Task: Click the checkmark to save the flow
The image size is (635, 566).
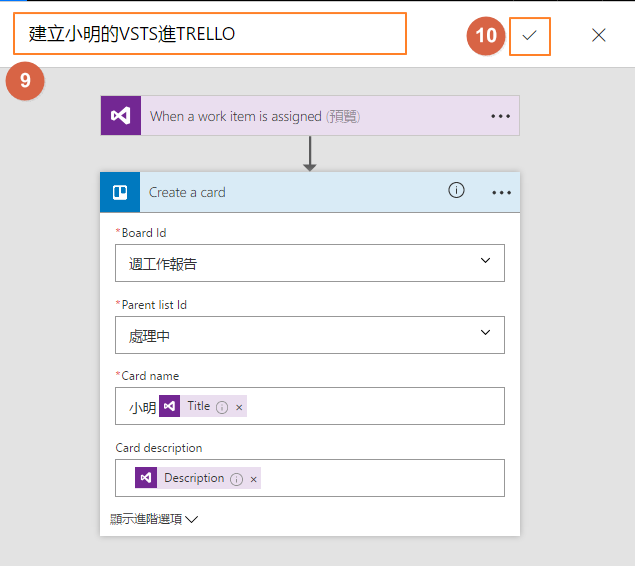Action: point(530,35)
